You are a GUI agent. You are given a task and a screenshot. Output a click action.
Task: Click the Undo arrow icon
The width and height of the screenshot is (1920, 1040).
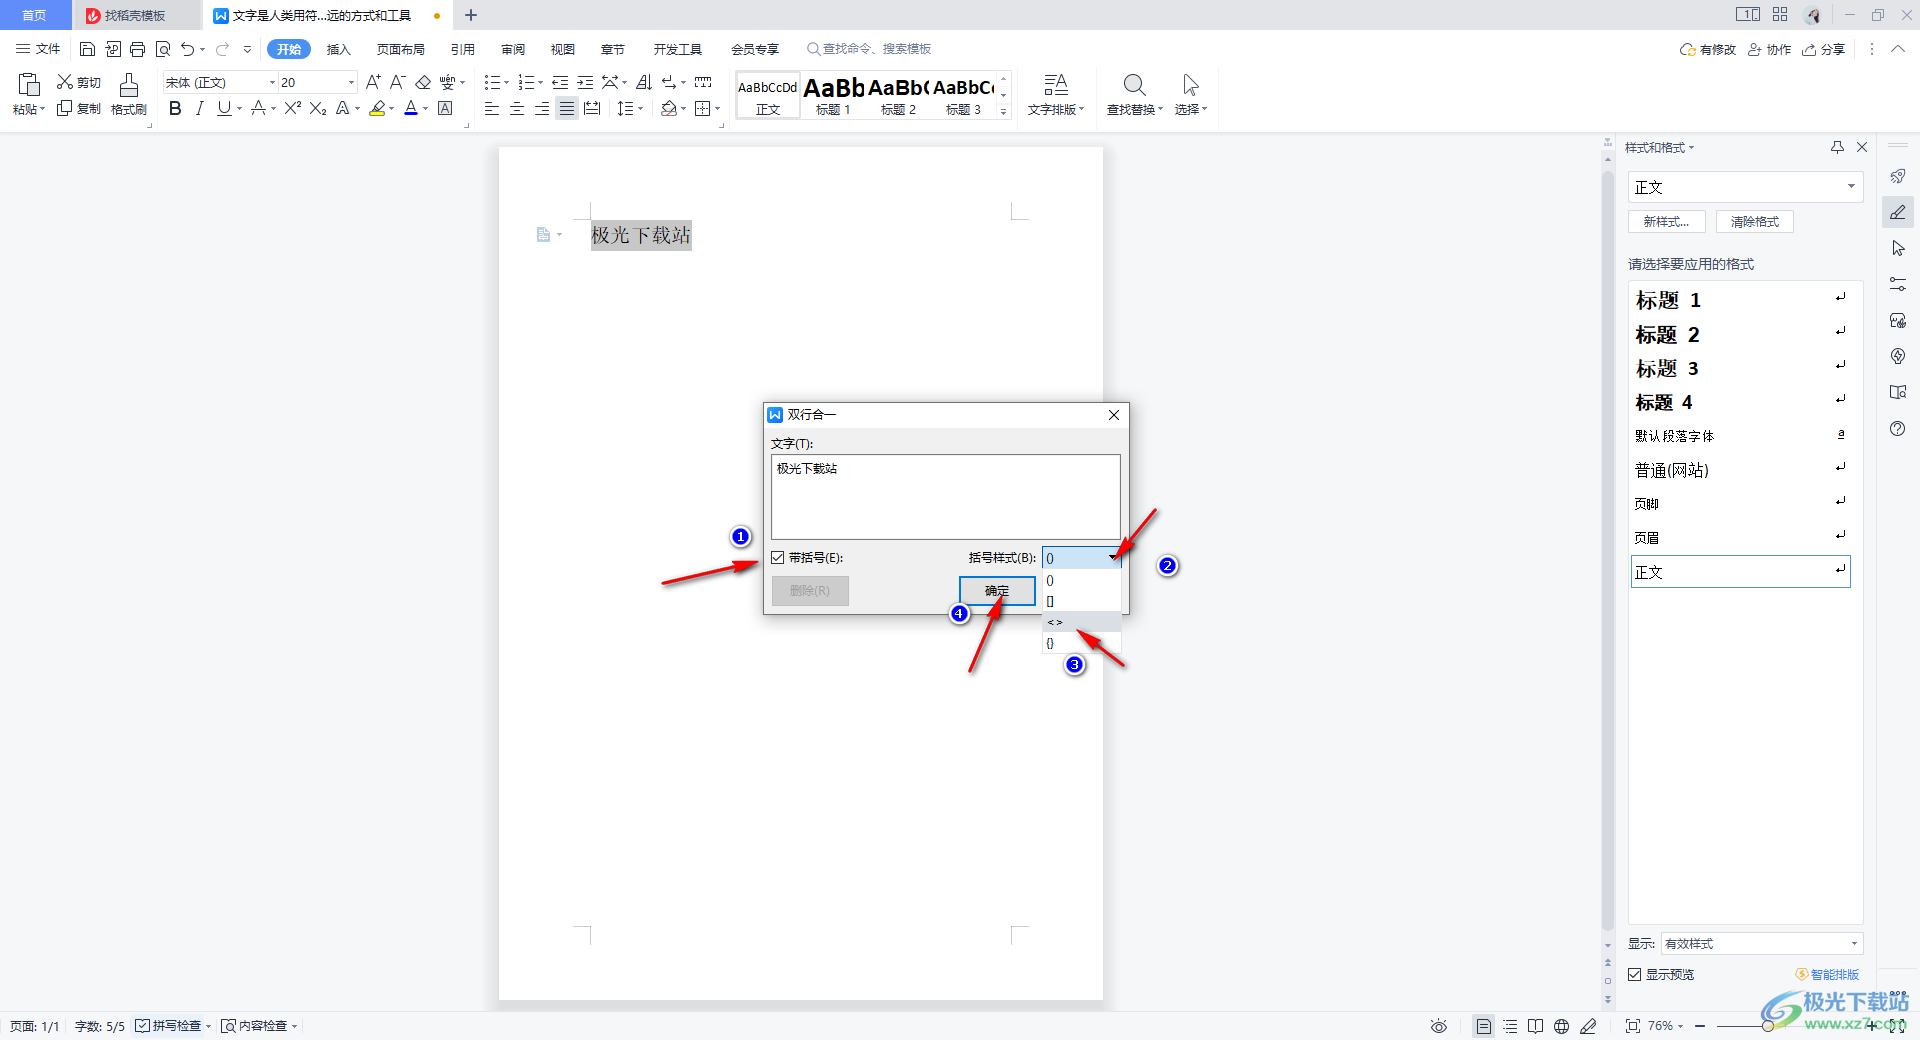(x=187, y=49)
